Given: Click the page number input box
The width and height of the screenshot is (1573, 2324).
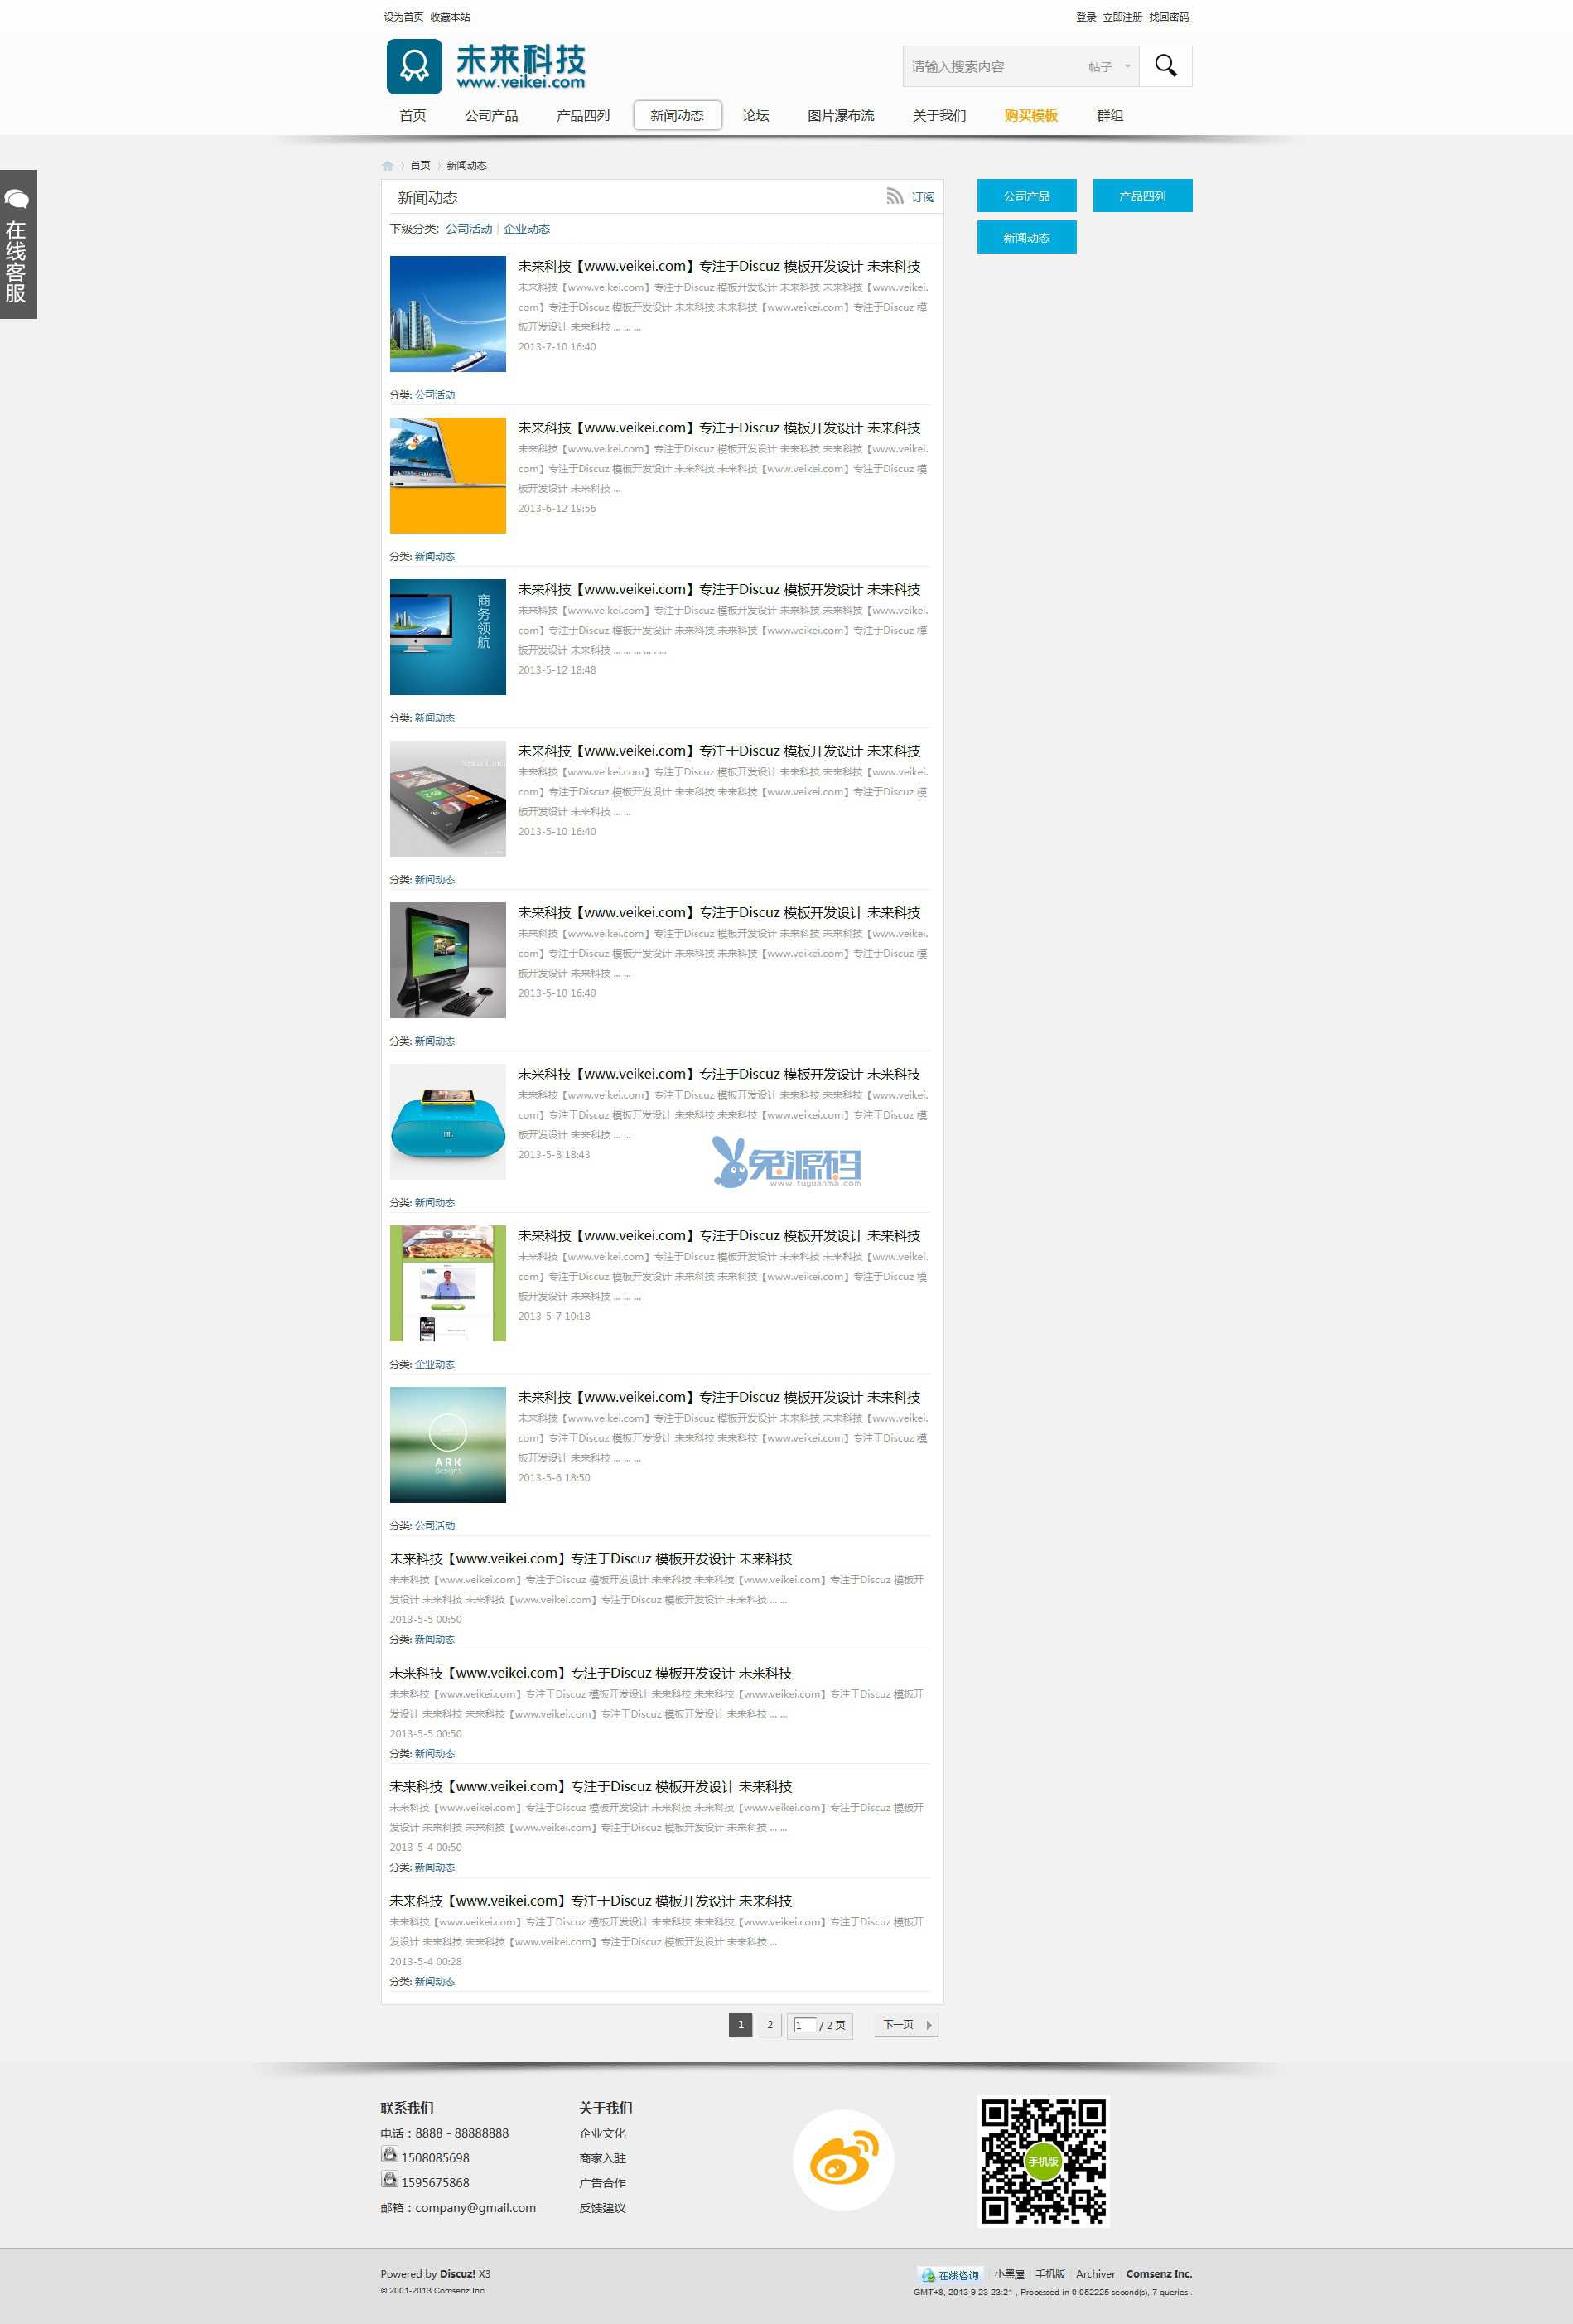Looking at the screenshot, I should (x=805, y=2025).
